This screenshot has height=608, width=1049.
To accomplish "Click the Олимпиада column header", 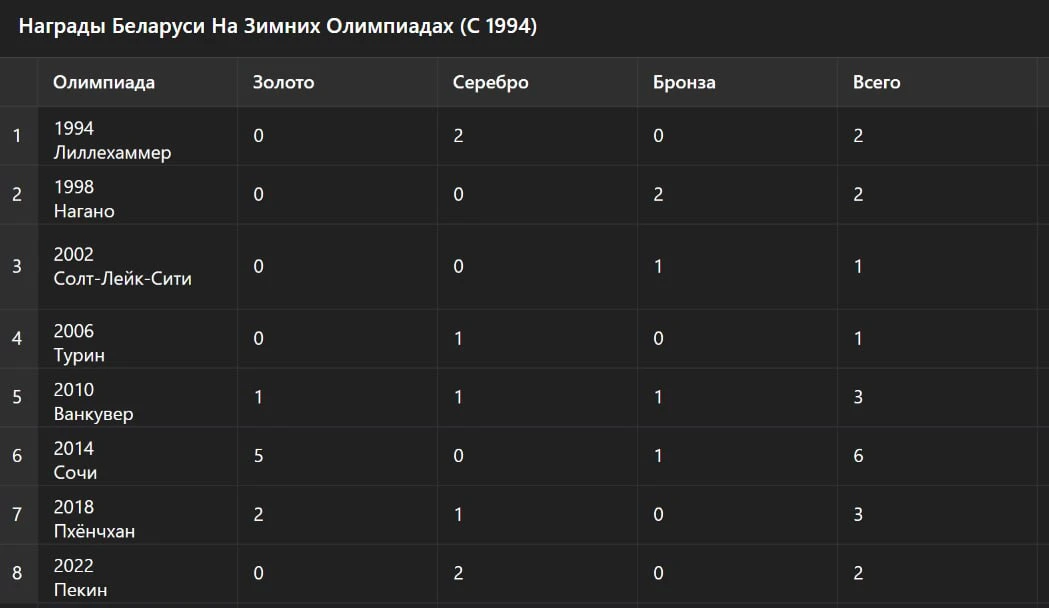I will point(104,82).
